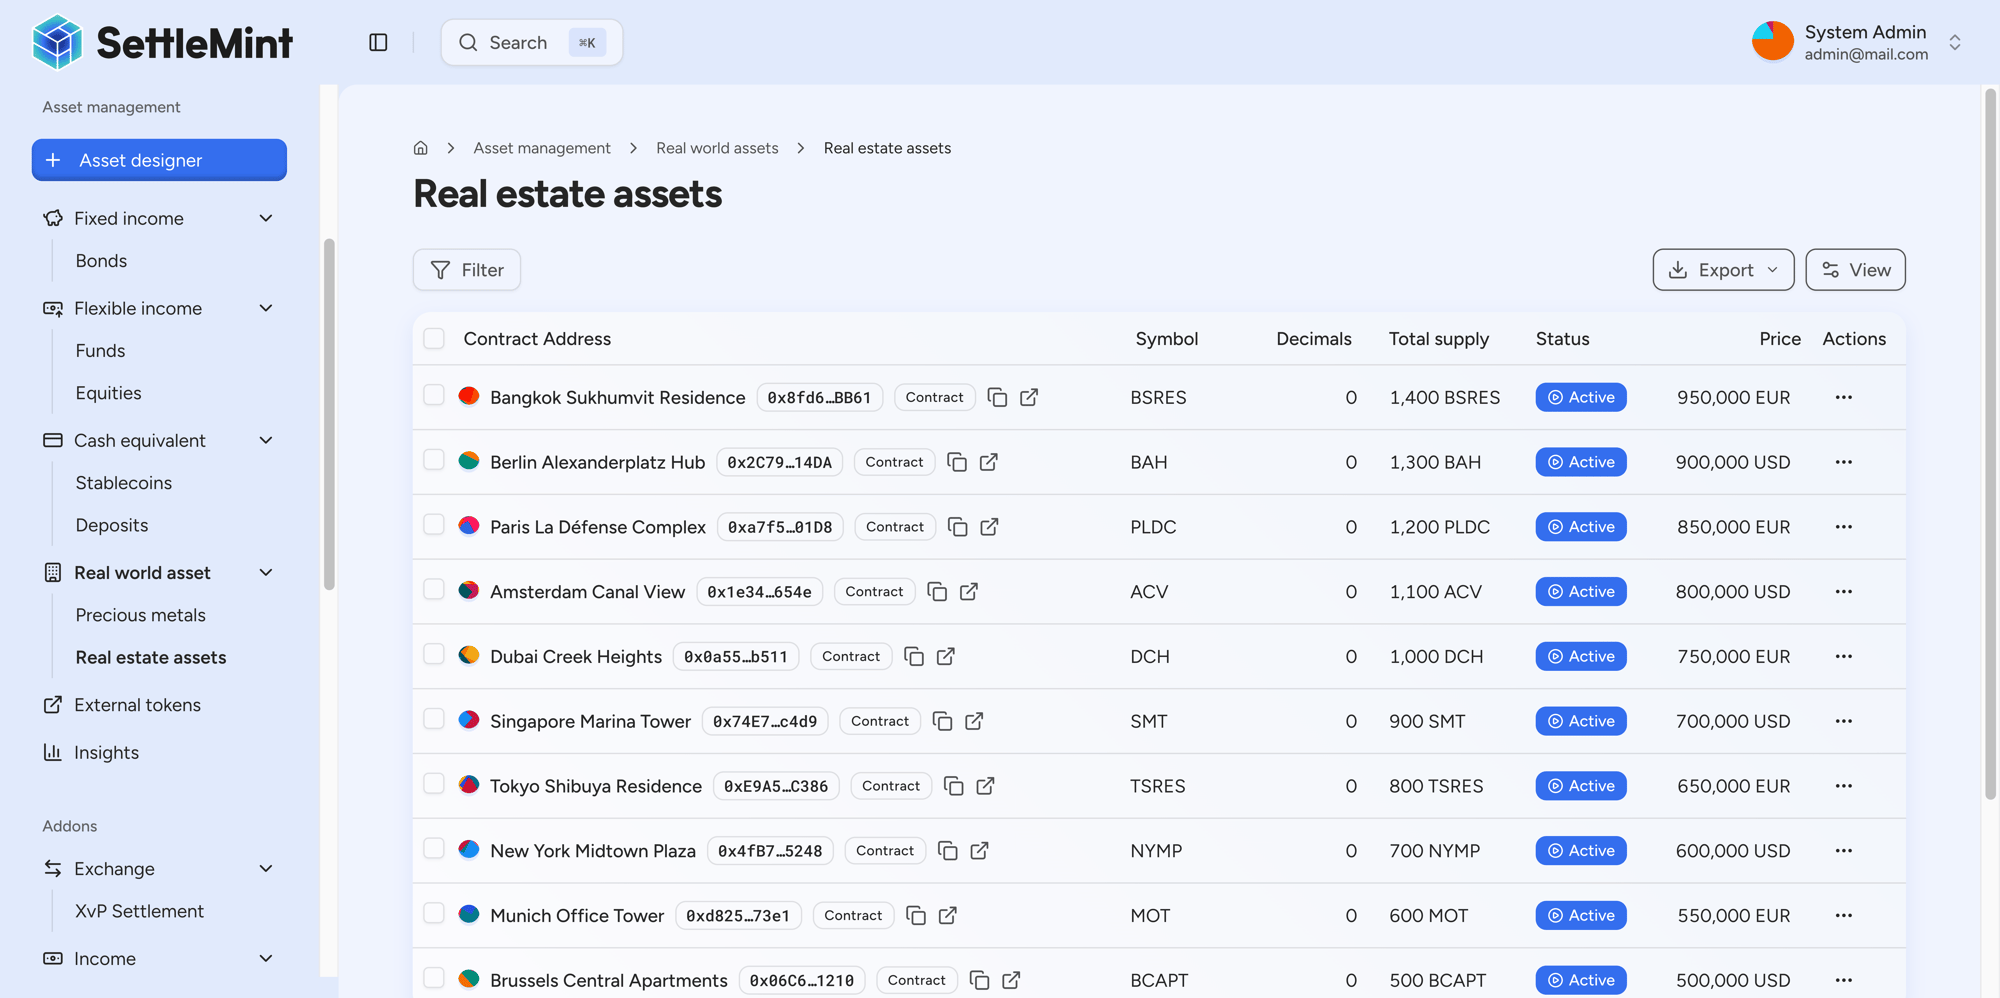Collapse the Fixed income section
Viewport: 2000px width, 998px height.
pyautogui.click(x=265, y=218)
